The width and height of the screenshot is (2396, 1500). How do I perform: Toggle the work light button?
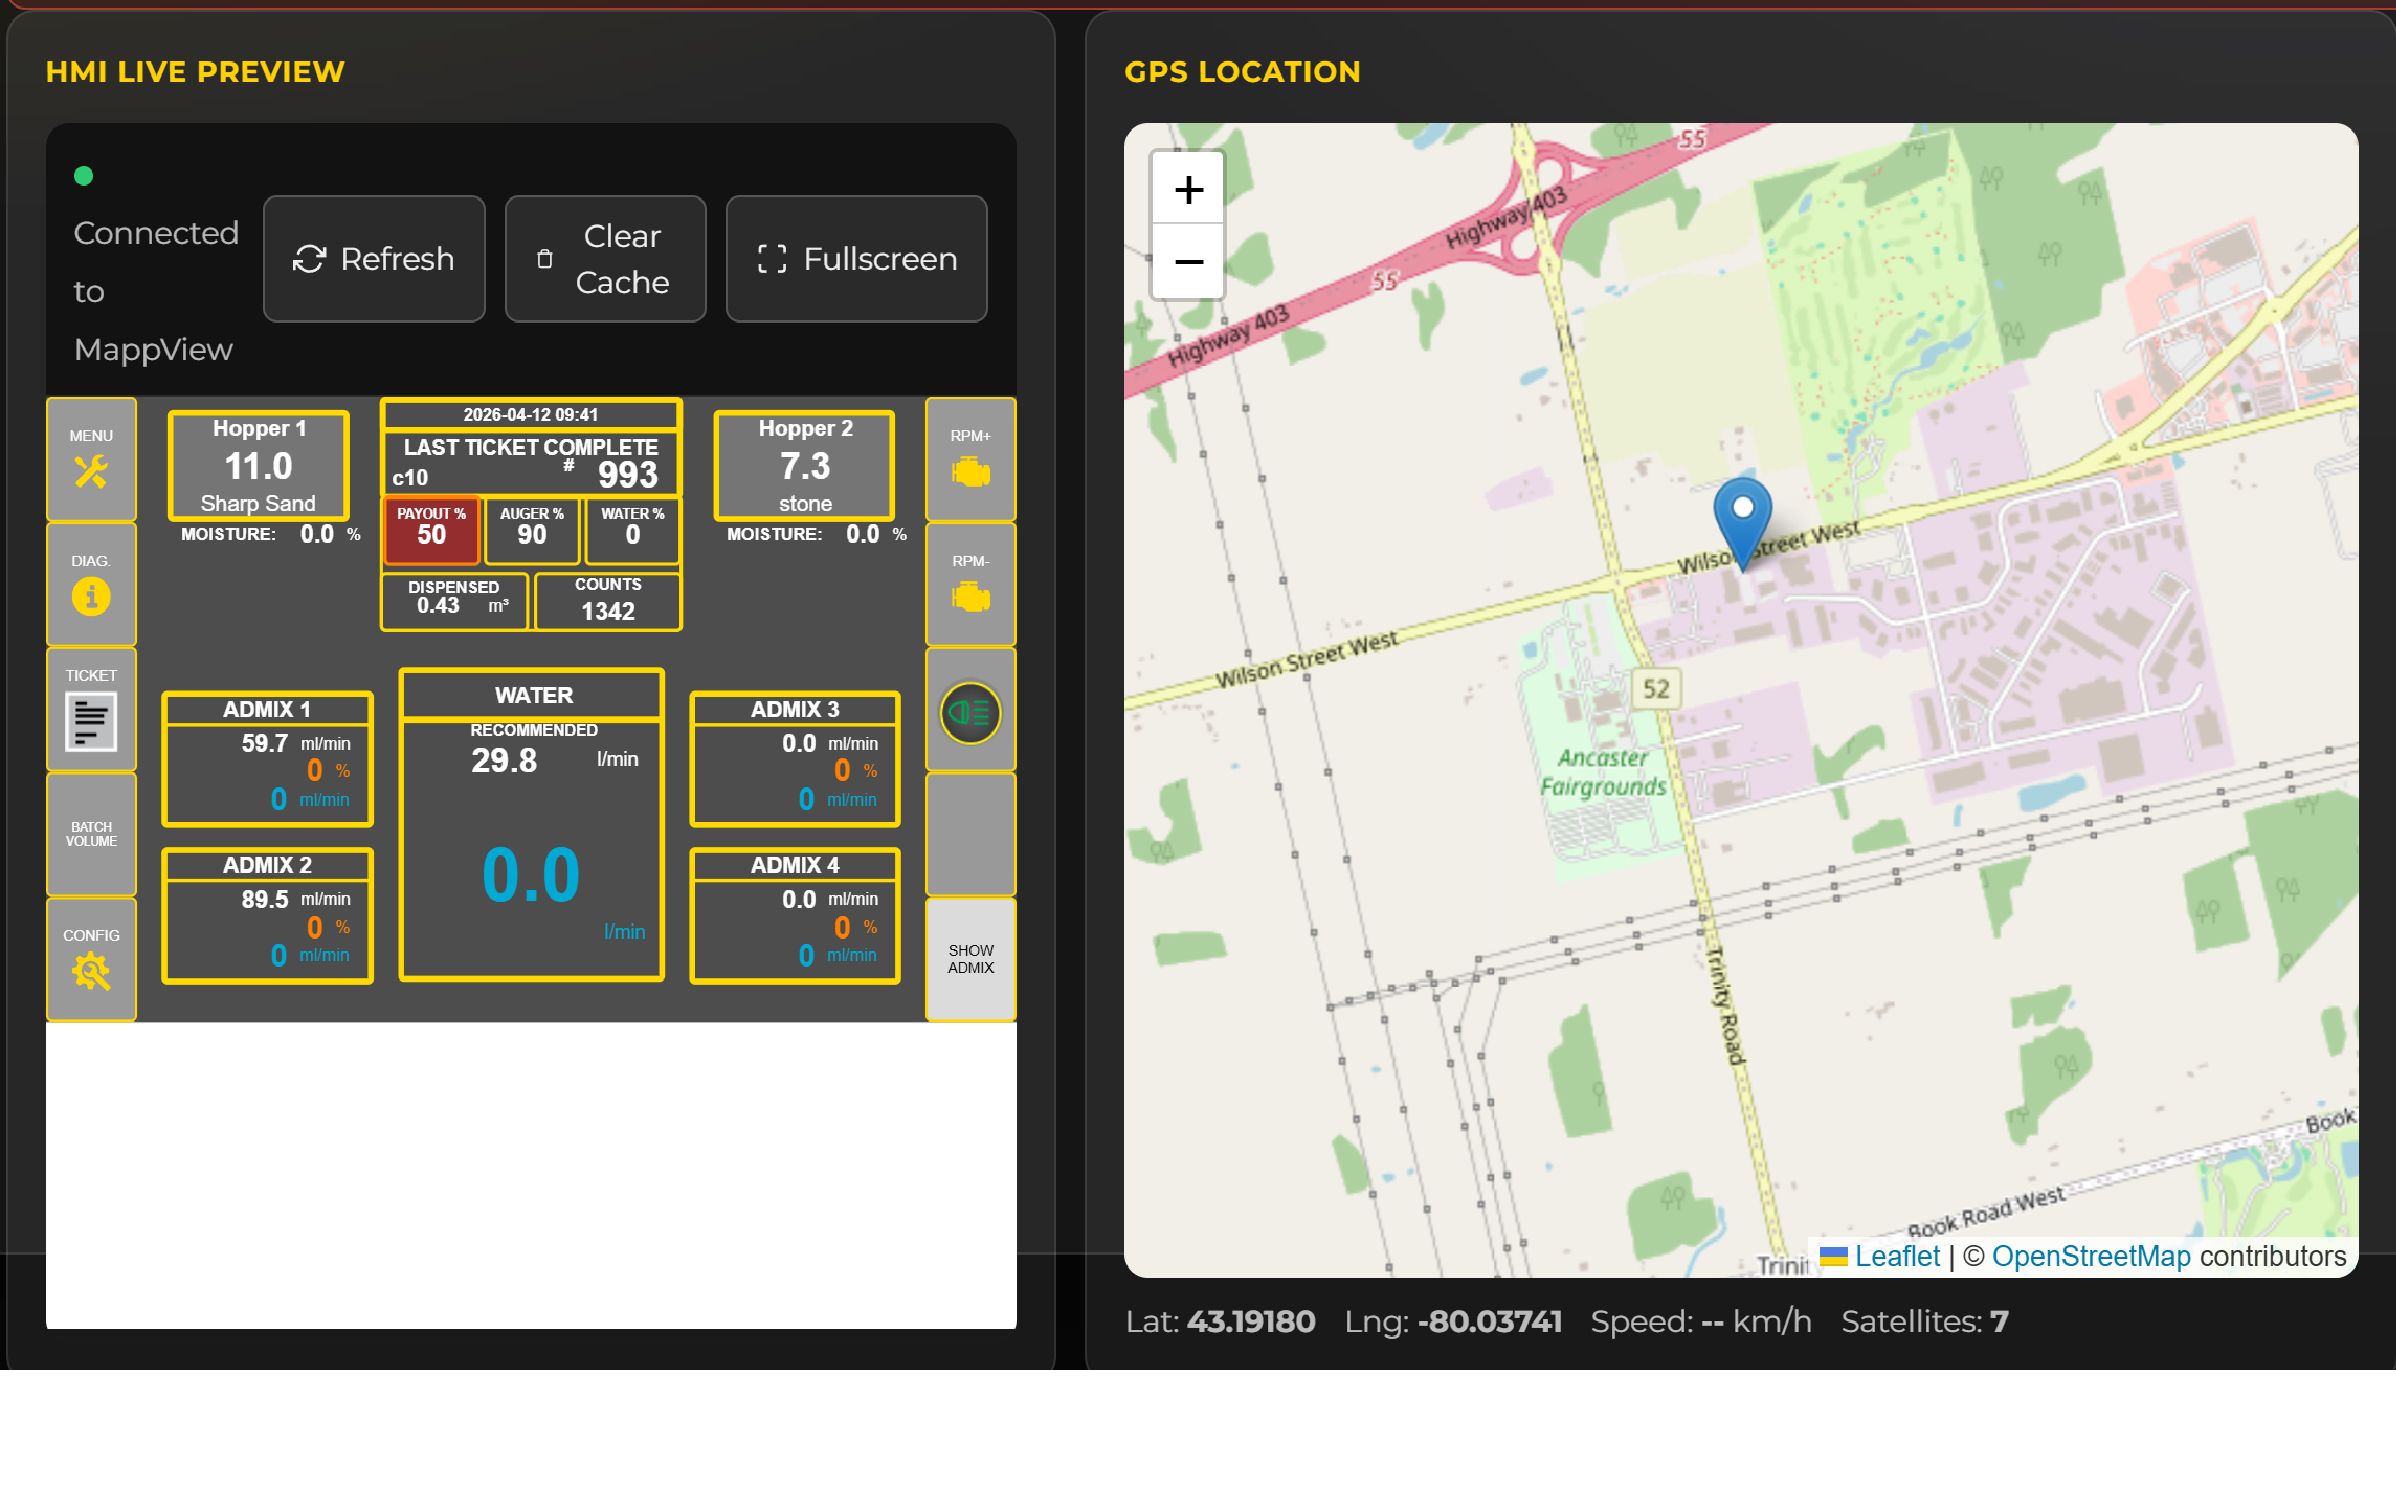click(968, 711)
